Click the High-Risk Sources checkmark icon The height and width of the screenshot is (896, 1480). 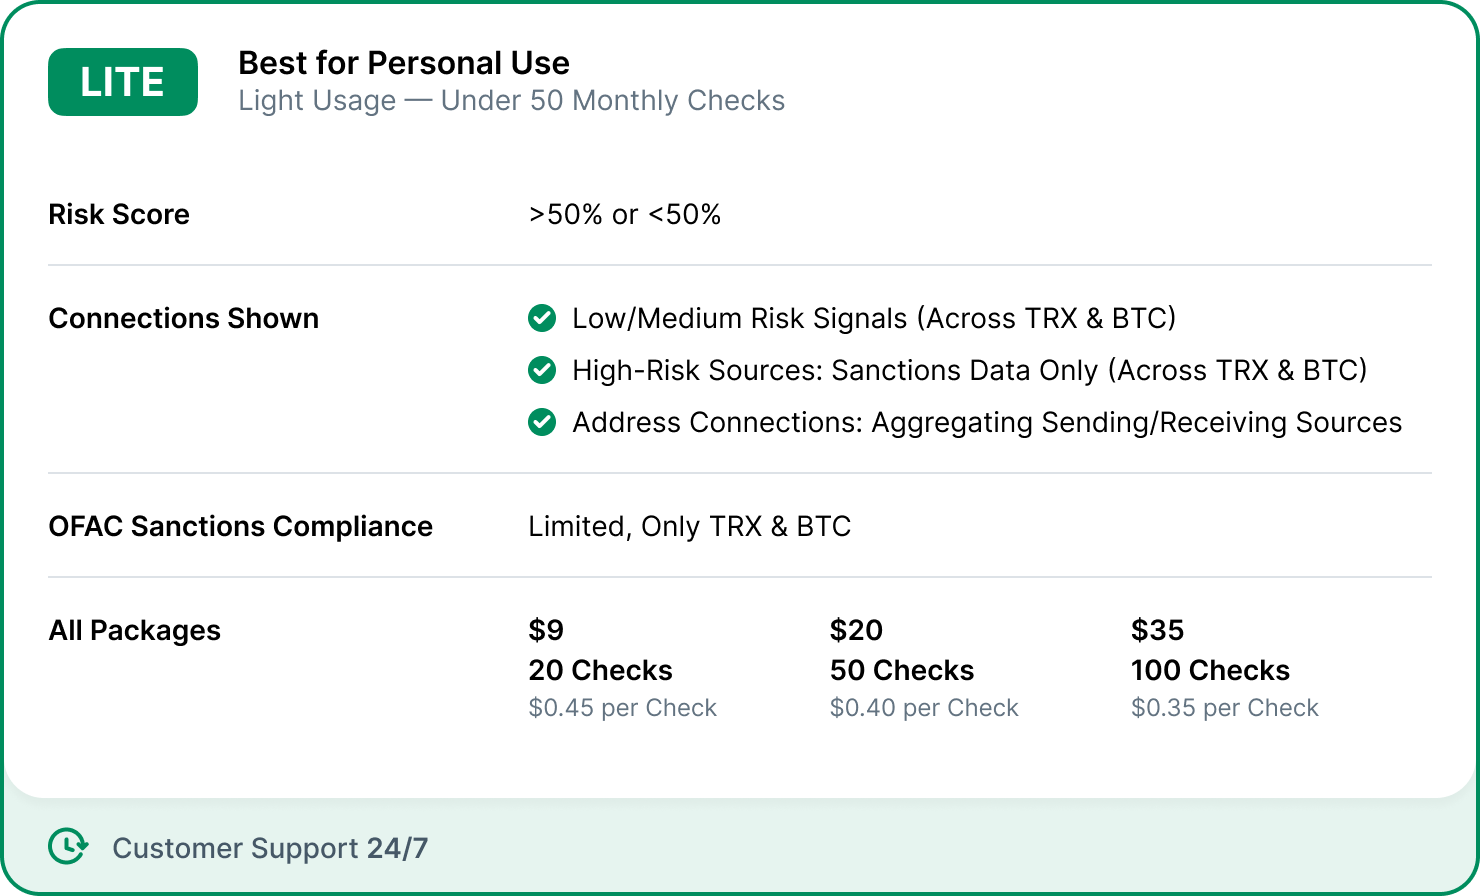coord(542,370)
